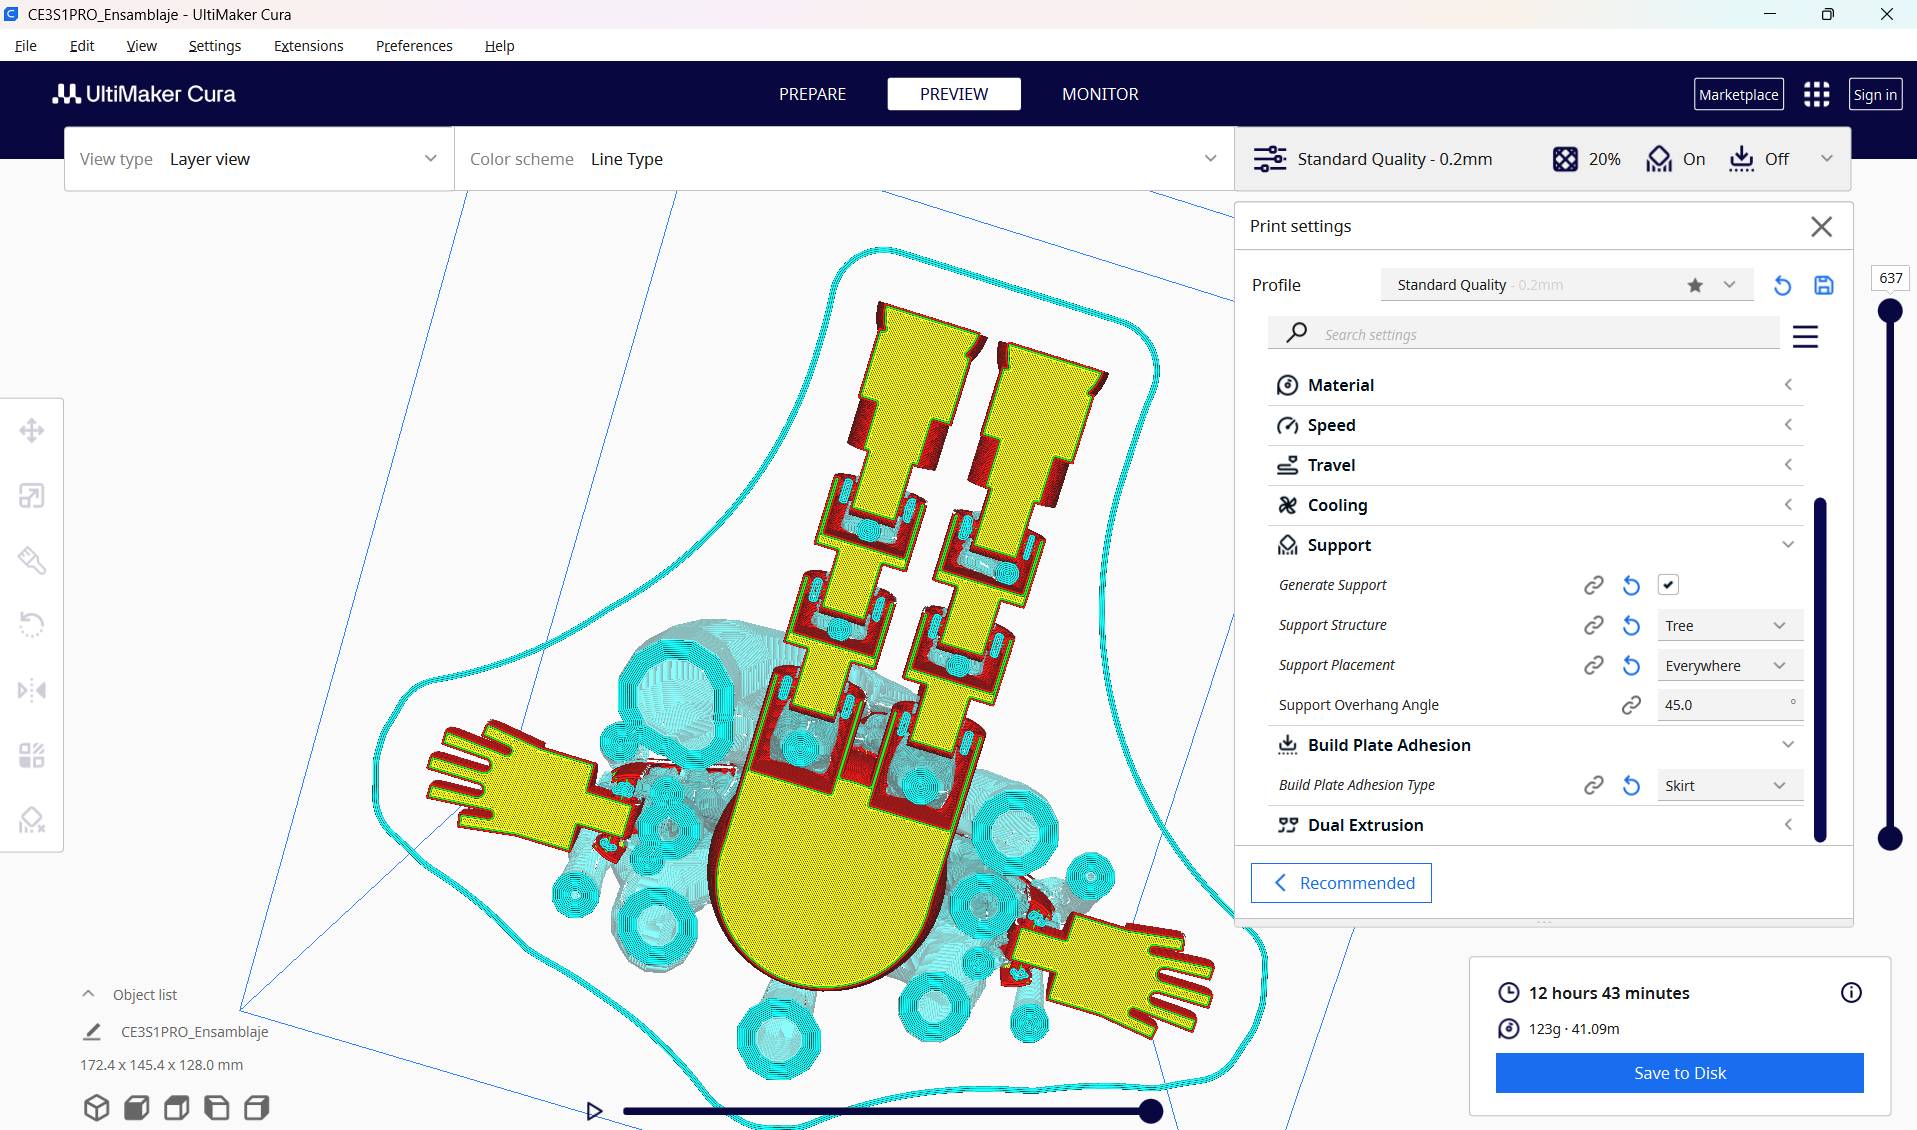Select the Move tool in left toolbar
Screen dimensions: 1917x1130
point(32,431)
